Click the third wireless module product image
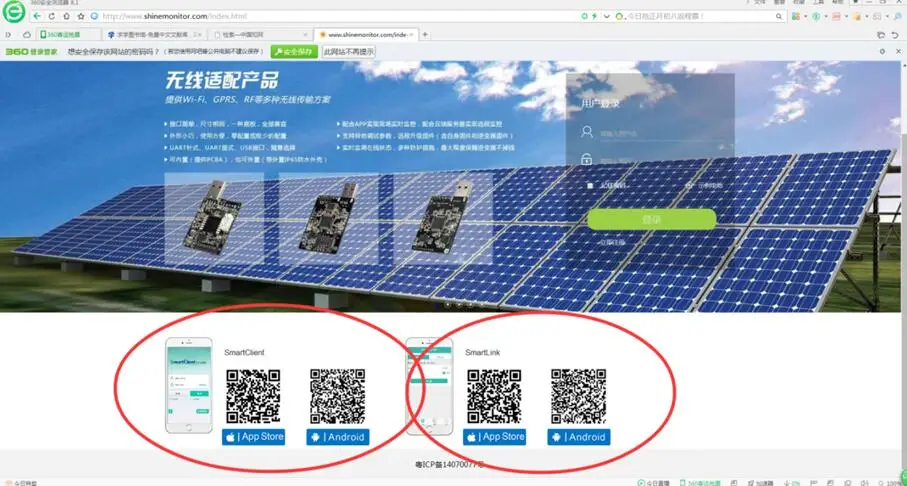Screen dimensions: 907x486 tap(443, 218)
